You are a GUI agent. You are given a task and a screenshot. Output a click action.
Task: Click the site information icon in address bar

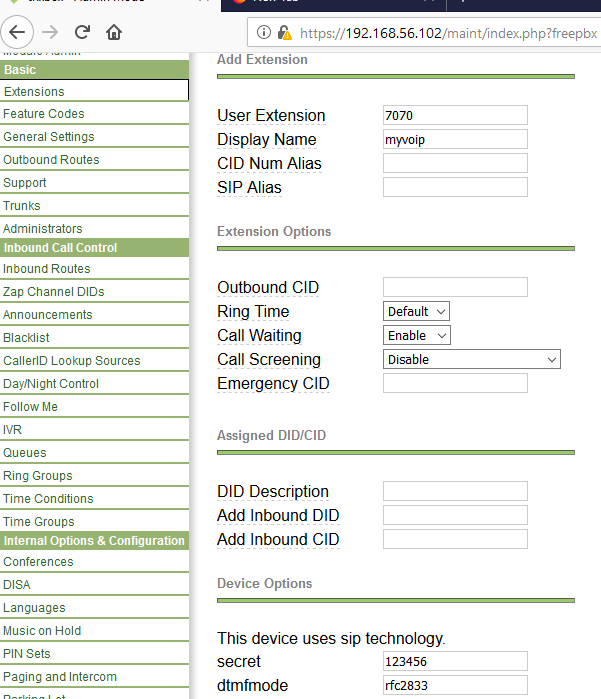point(265,32)
